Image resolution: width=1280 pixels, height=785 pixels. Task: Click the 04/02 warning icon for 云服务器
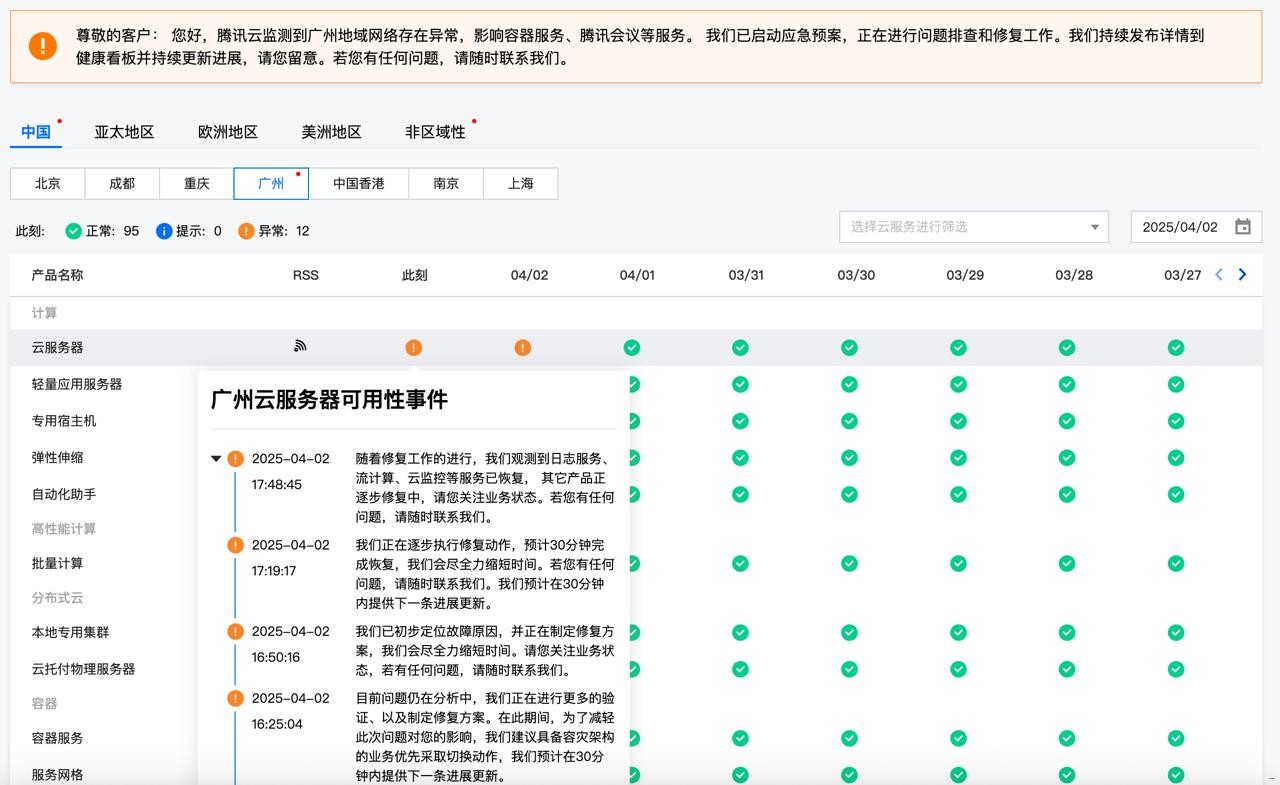(522, 348)
